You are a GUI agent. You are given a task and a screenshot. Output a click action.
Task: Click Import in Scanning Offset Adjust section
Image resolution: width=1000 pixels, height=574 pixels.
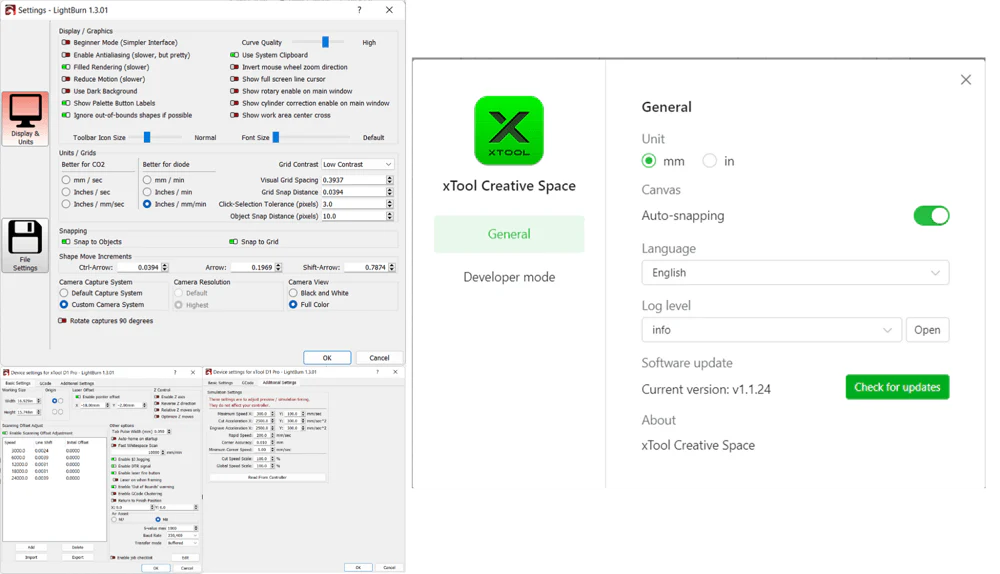click(x=31, y=557)
